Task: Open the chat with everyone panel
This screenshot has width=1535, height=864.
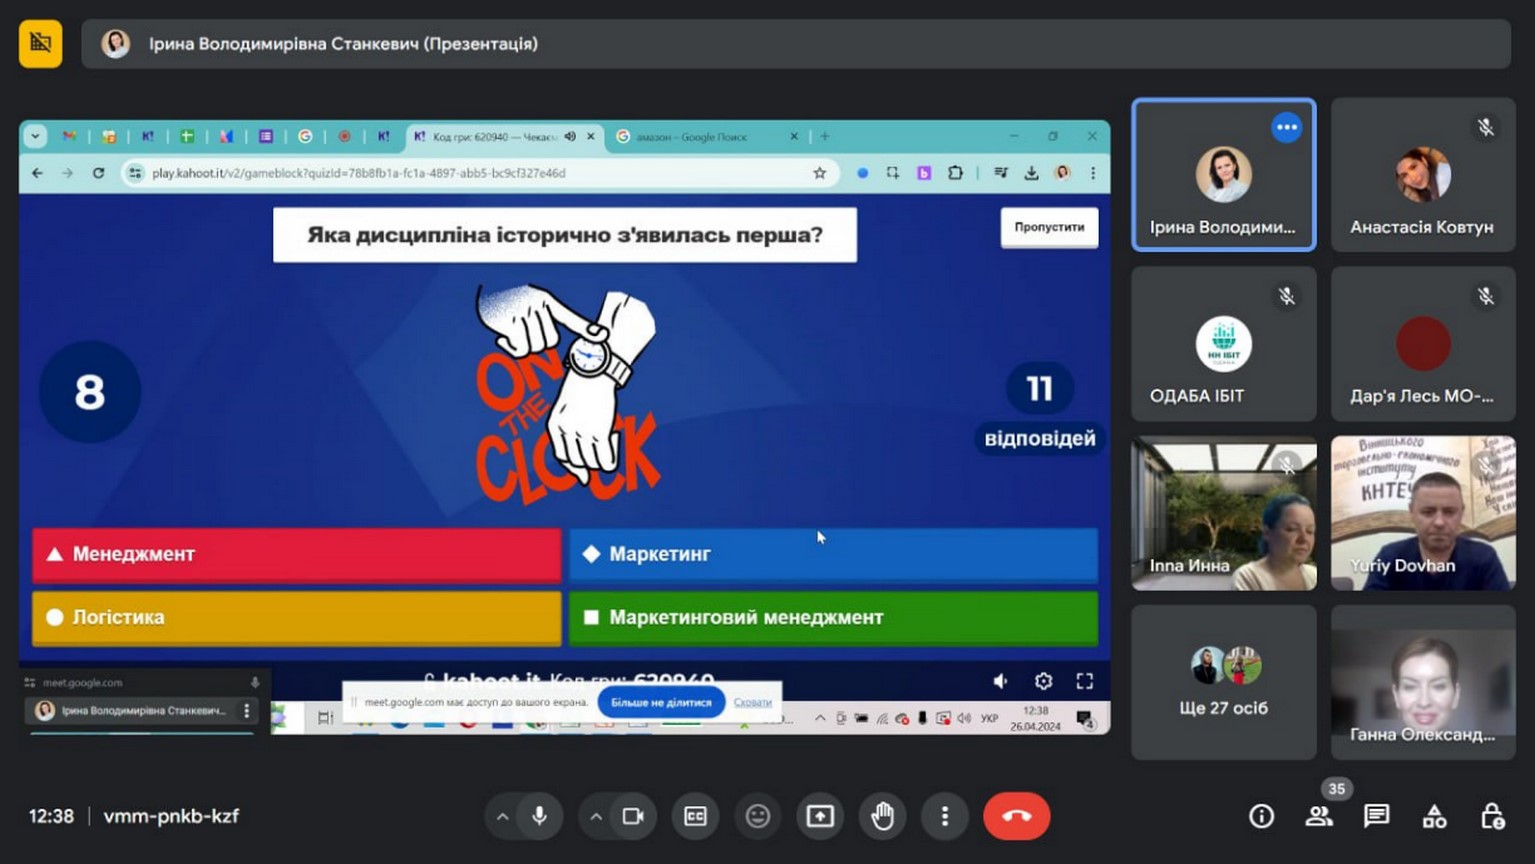Action: [x=1377, y=816]
